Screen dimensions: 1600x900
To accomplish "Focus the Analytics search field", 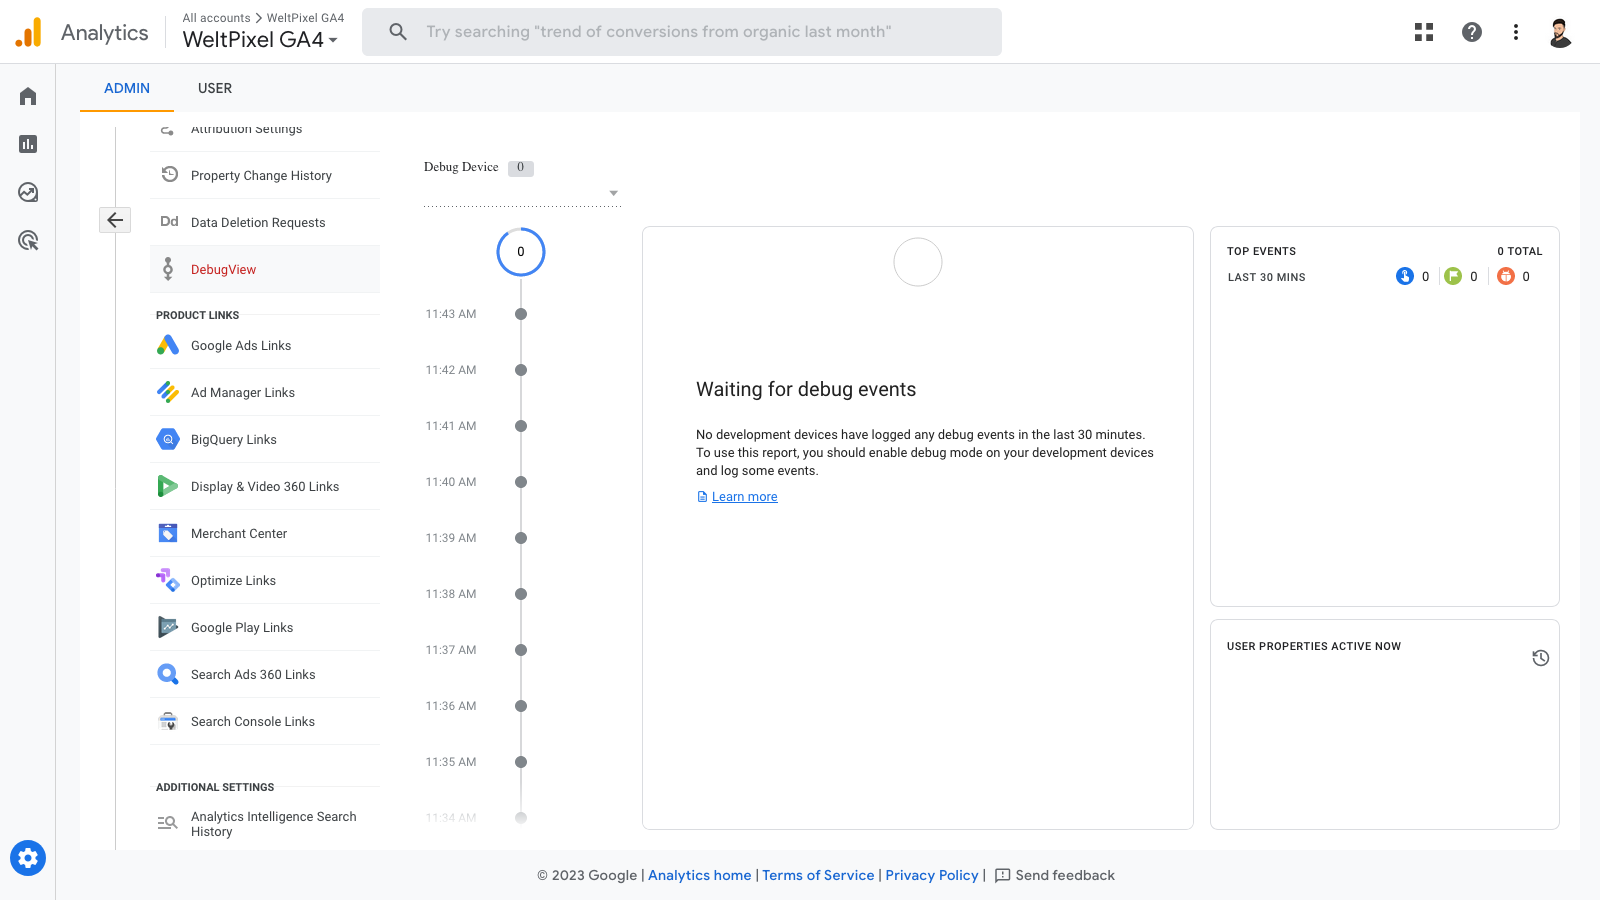I will click(x=682, y=32).
